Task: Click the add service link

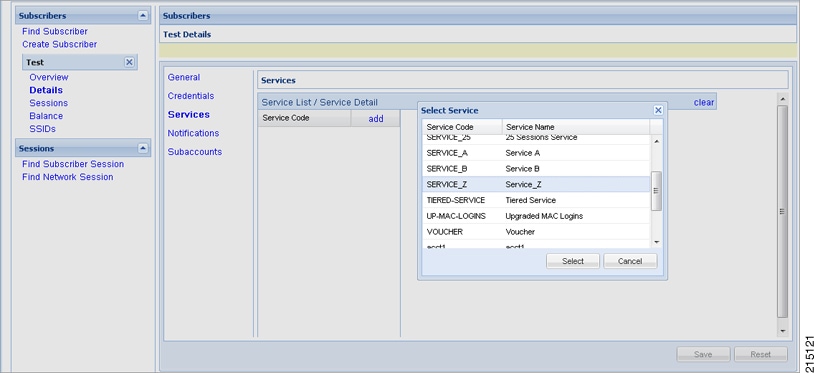Action: coord(376,119)
